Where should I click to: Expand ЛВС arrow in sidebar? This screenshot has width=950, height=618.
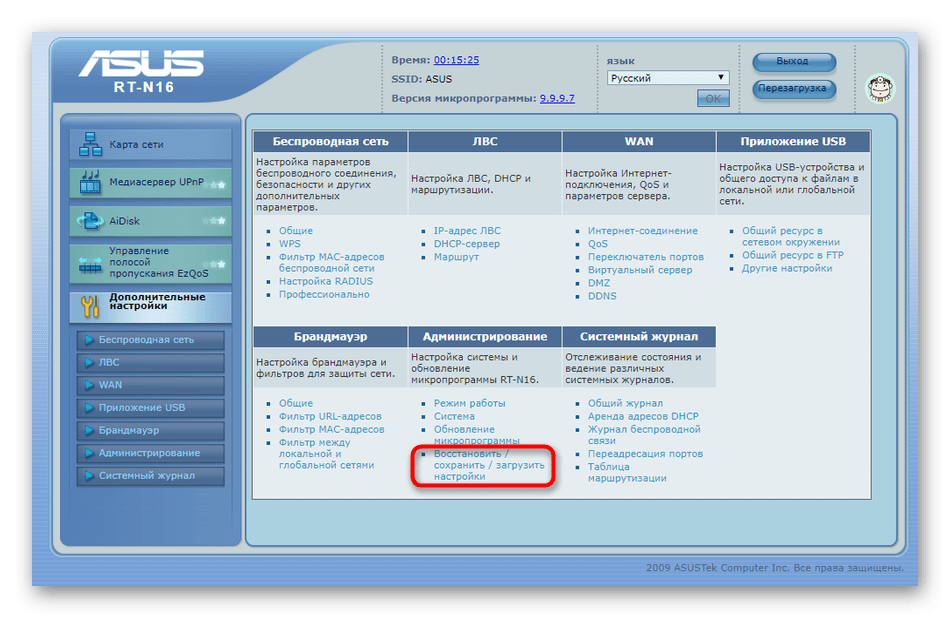pos(89,362)
